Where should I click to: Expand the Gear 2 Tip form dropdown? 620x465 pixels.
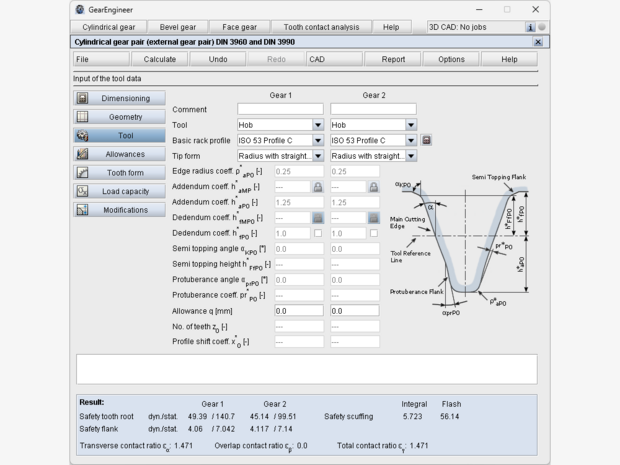(411, 156)
